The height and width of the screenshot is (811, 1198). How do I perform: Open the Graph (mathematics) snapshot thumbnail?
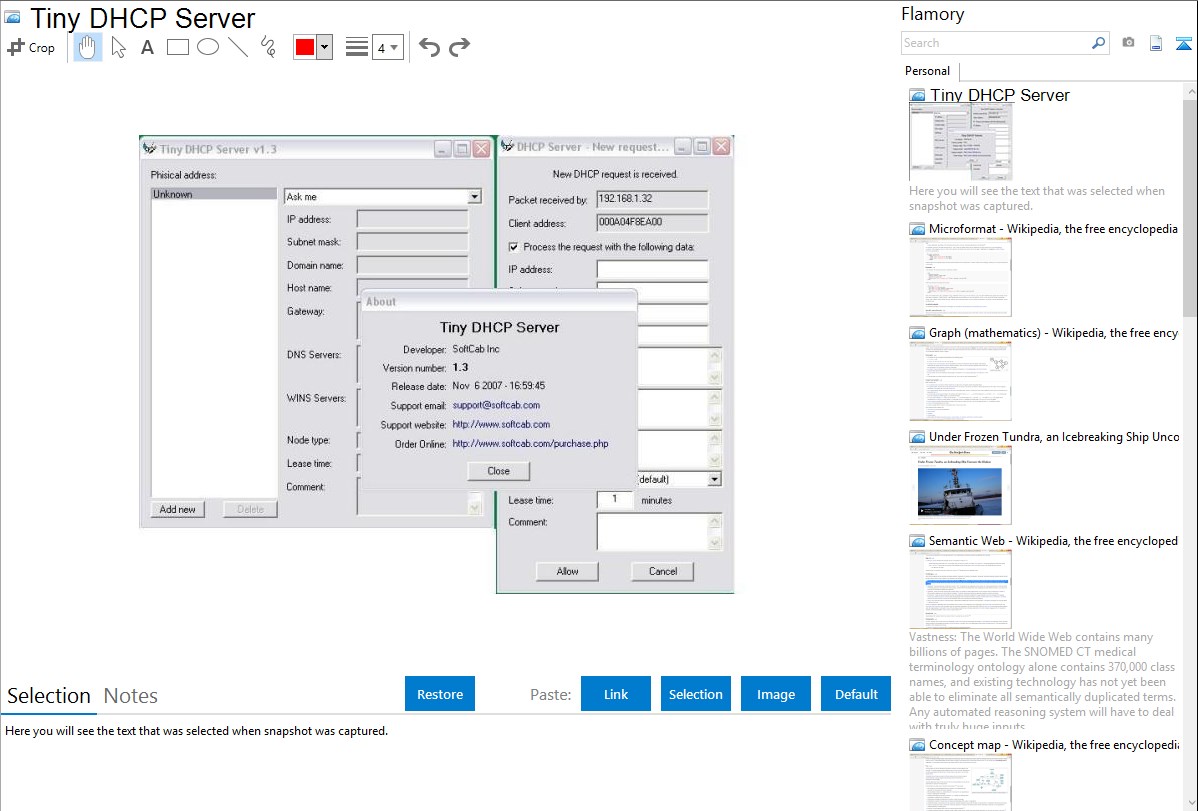[x=960, y=381]
